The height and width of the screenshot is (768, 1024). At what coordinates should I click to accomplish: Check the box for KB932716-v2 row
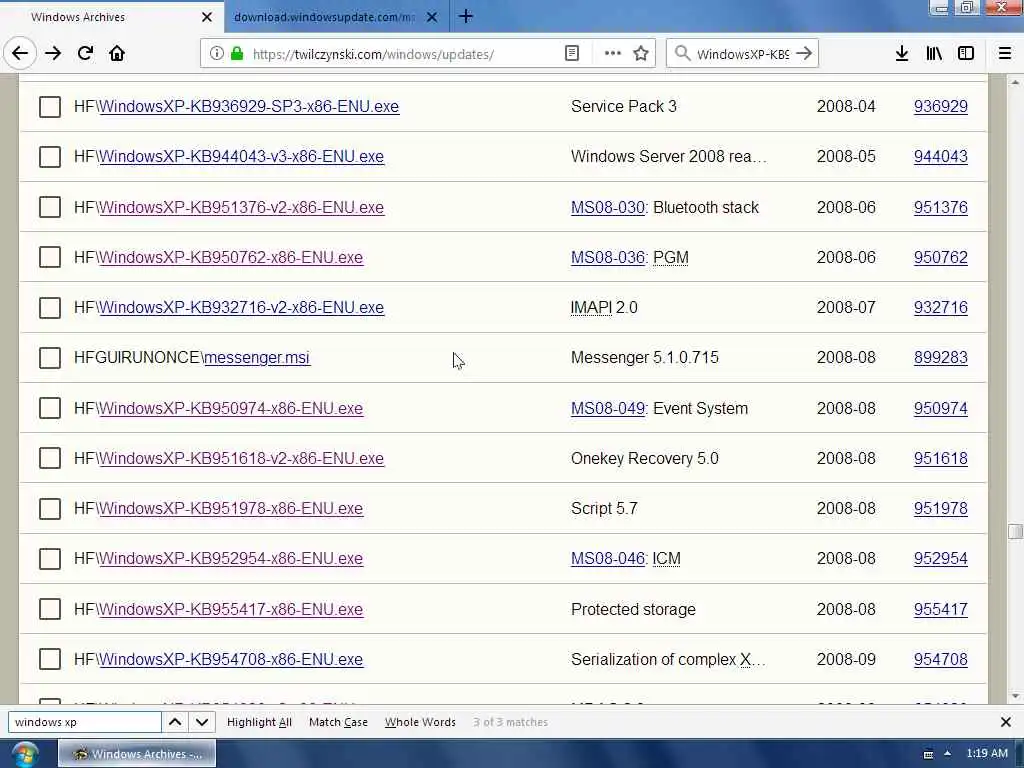pyautogui.click(x=50, y=308)
